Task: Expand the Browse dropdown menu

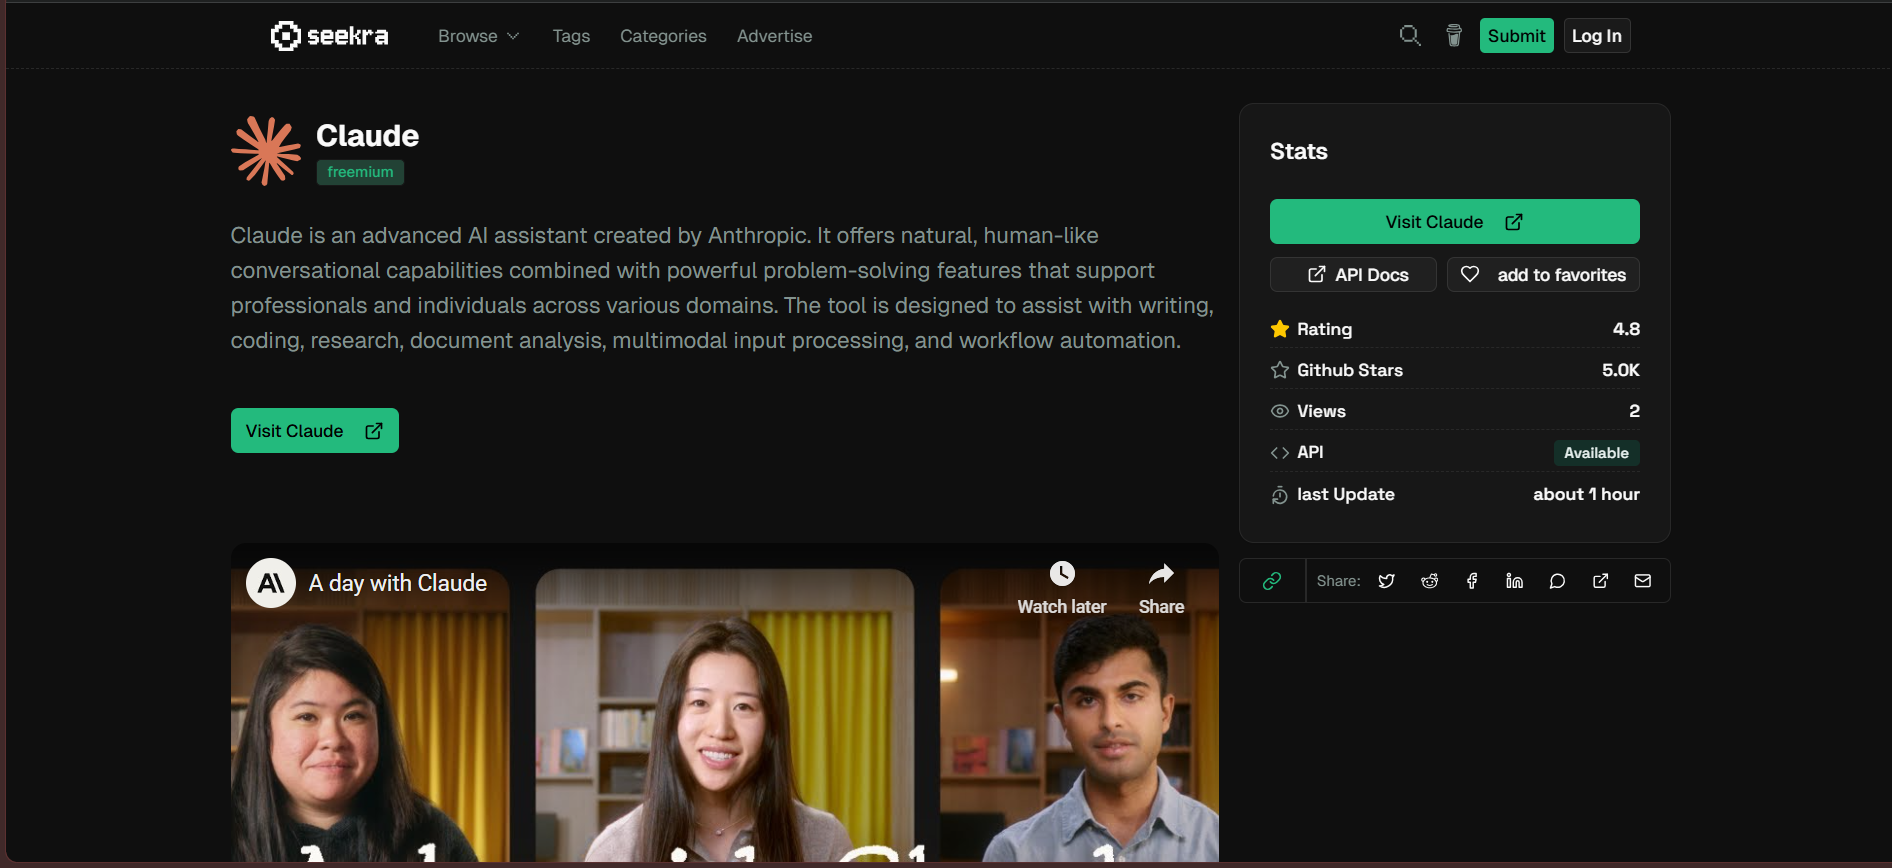Action: coord(478,36)
